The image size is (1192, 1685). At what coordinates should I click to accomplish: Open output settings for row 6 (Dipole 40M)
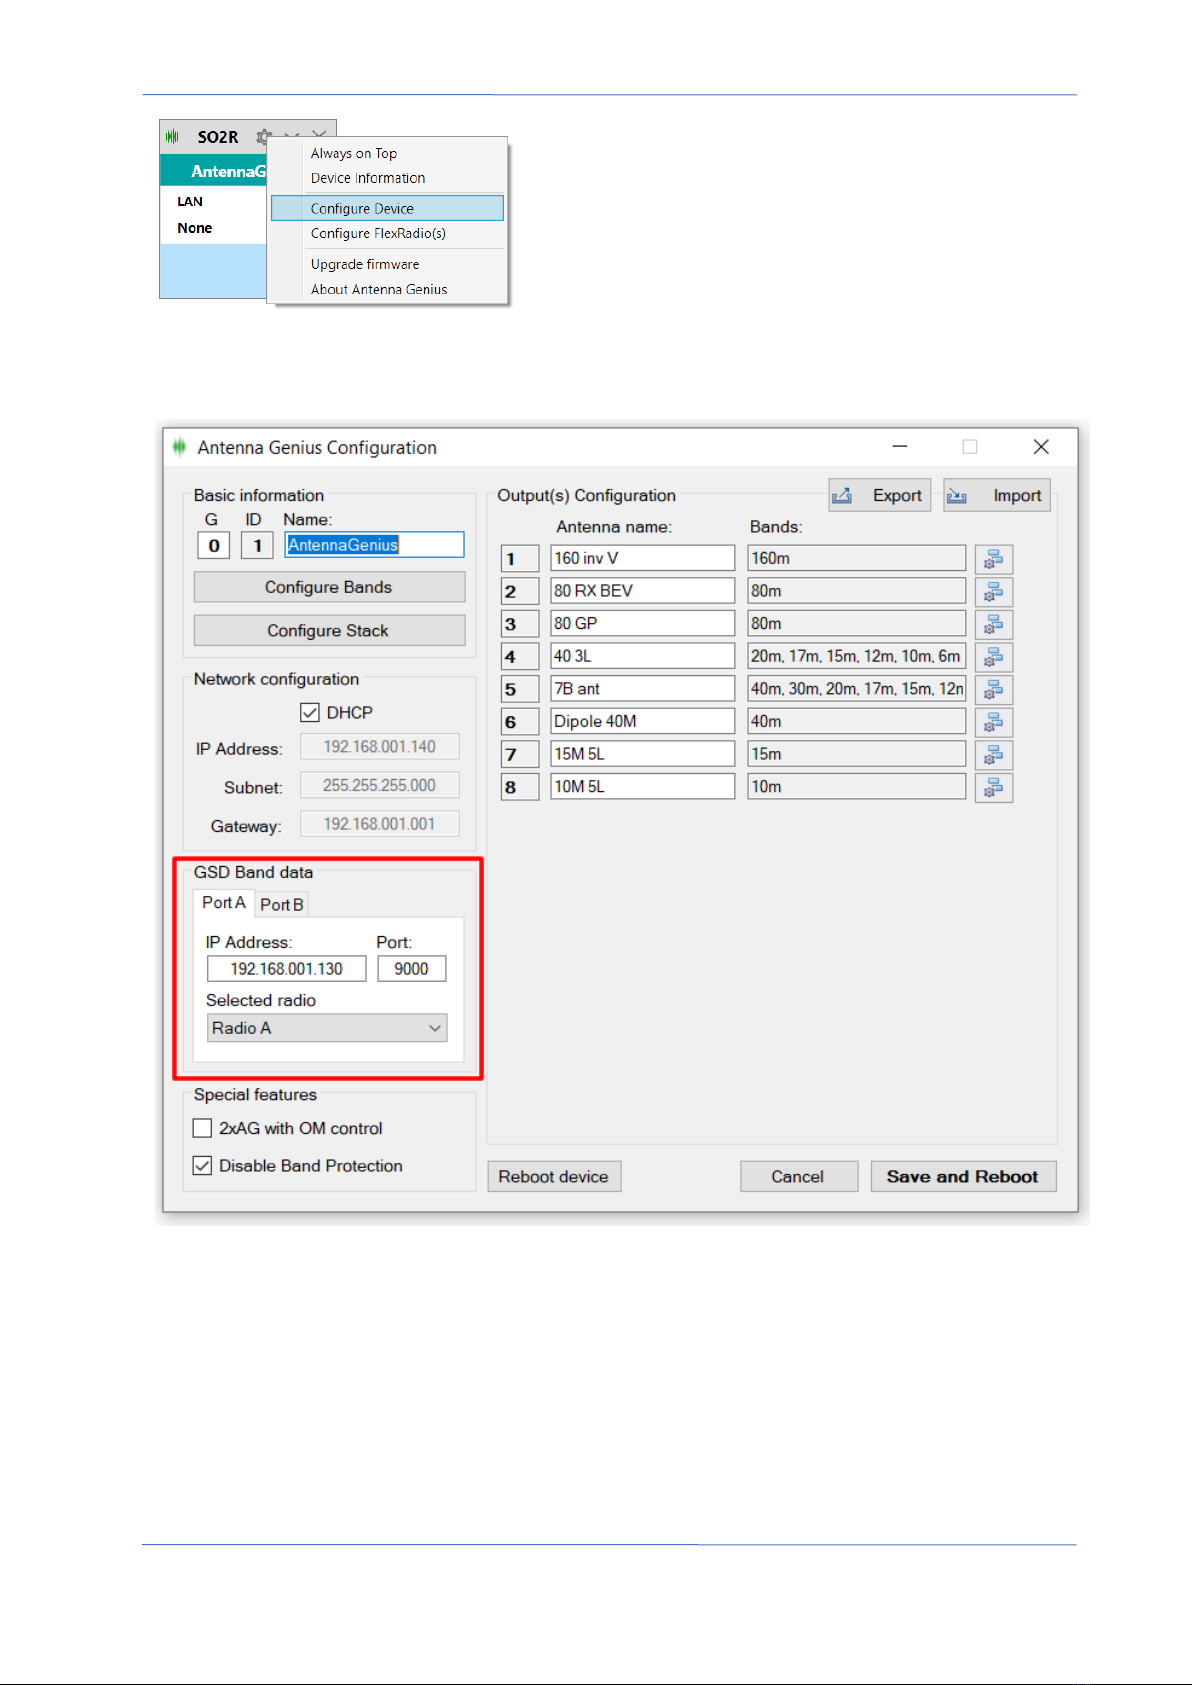coord(993,722)
